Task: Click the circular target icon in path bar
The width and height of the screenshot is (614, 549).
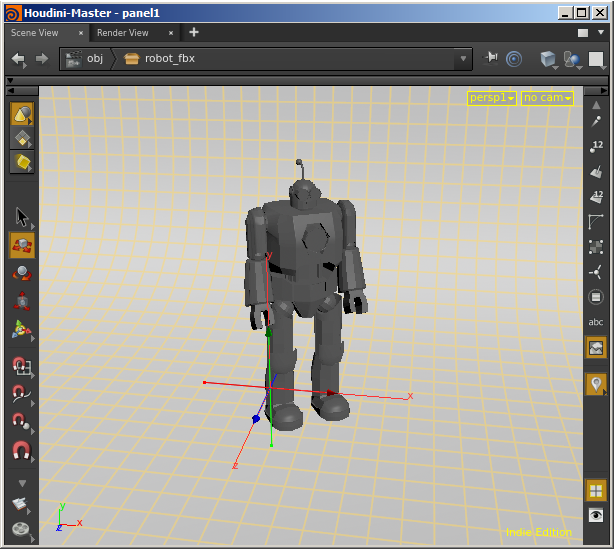Action: click(514, 59)
